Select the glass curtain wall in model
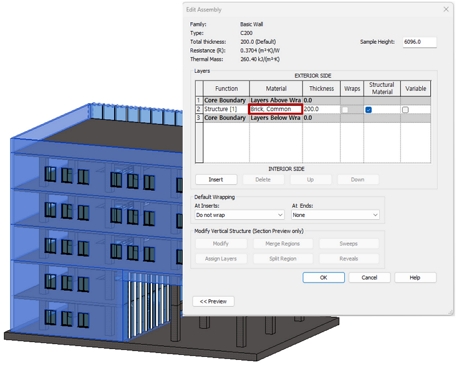Viewport: 459px width, 365px height. point(148,305)
